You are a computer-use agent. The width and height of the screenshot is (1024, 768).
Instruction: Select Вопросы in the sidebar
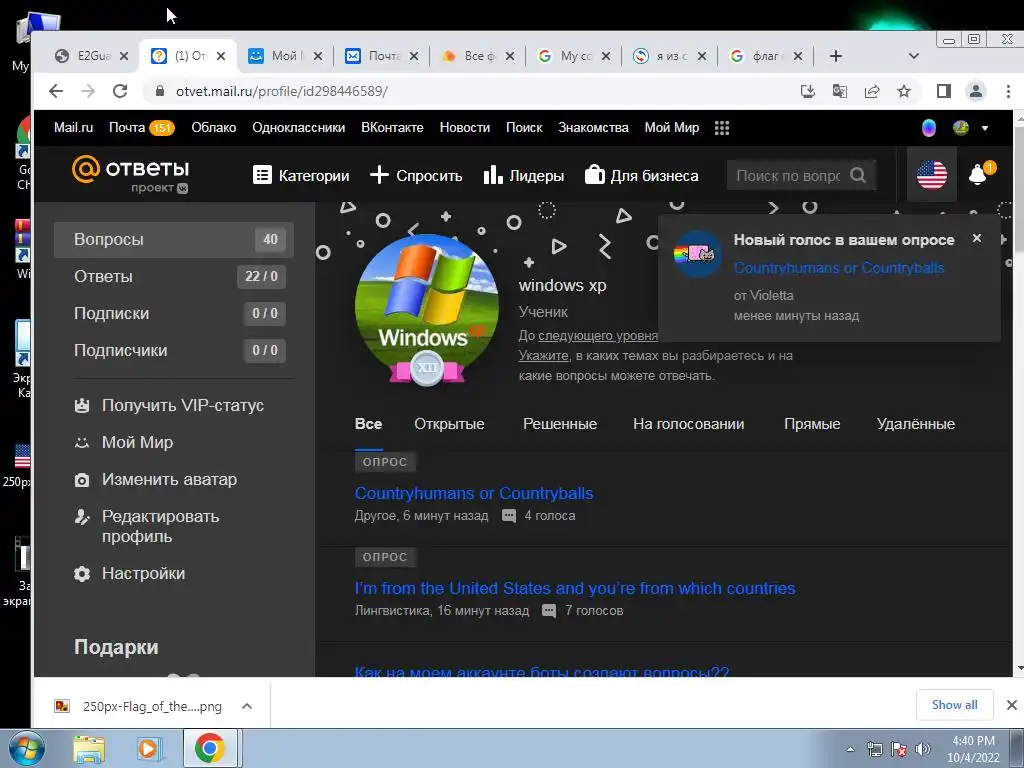(x=174, y=240)
